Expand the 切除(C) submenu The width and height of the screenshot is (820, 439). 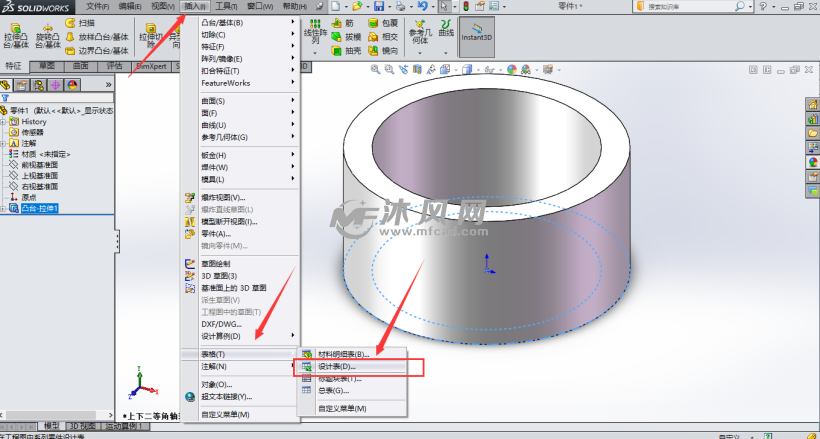click(x=240, y=35)
